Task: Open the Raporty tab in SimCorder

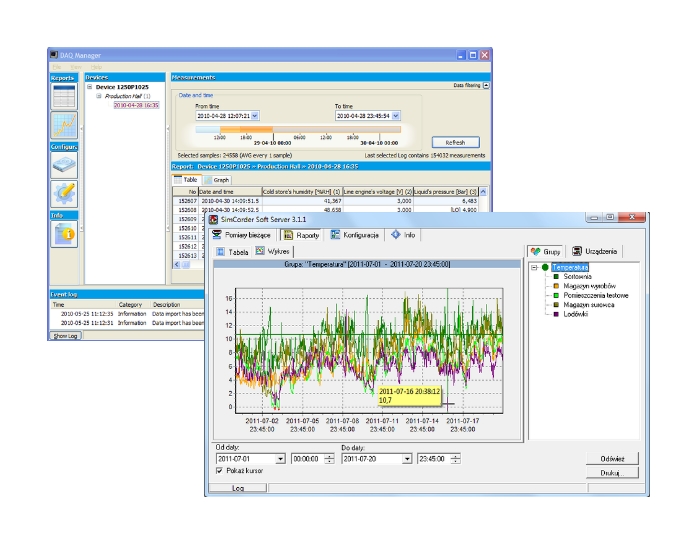Action: point(301,234)
